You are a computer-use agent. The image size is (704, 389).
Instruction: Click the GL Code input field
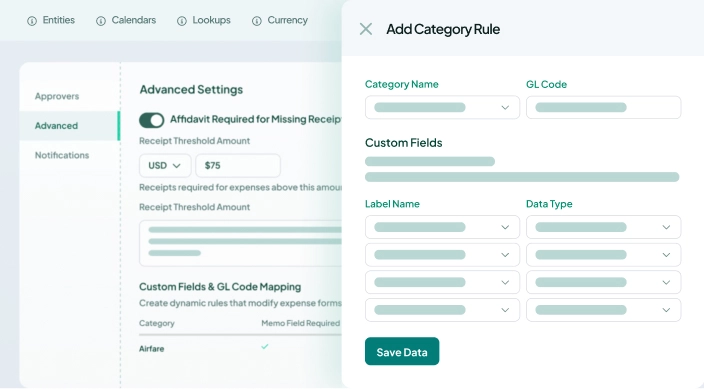point(603,107)
